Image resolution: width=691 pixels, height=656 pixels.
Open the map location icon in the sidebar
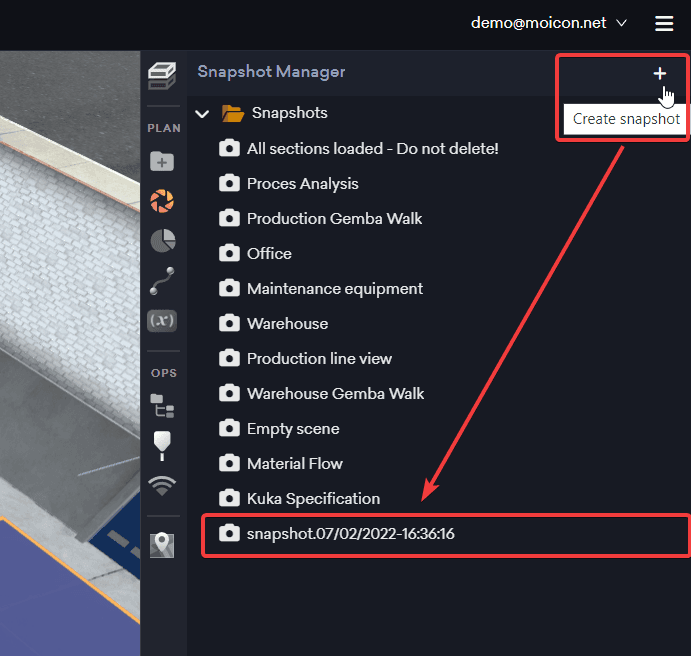click(x=162, y=545)
